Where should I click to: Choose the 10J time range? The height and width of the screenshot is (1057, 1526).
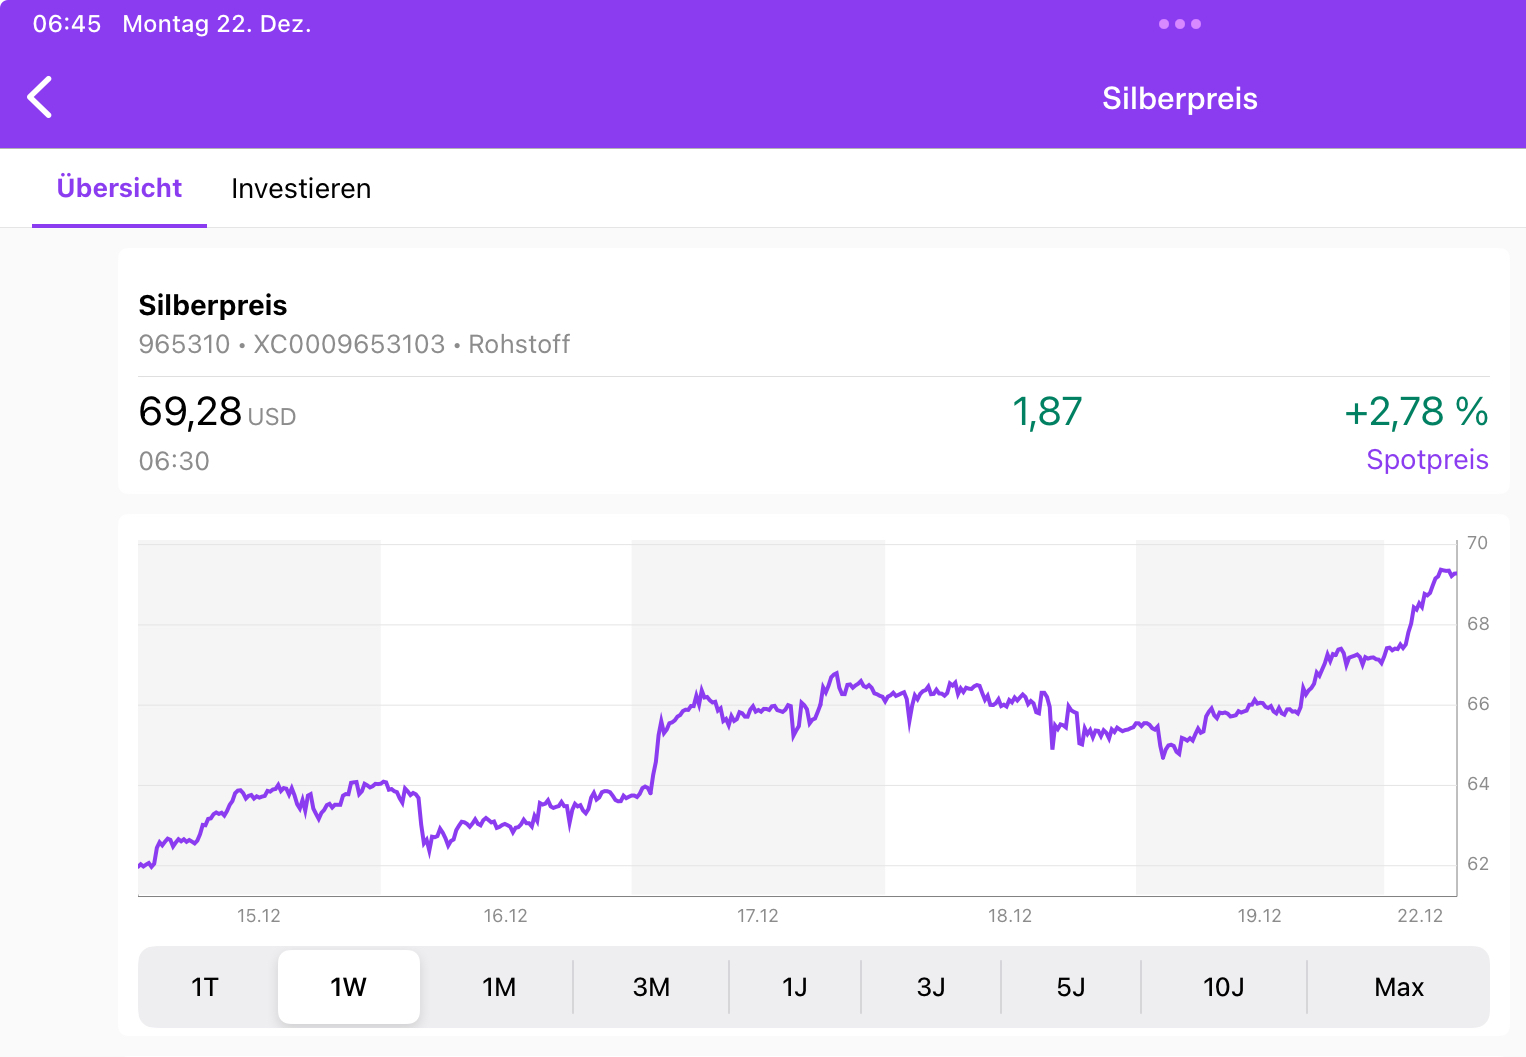click(1224, 987)
